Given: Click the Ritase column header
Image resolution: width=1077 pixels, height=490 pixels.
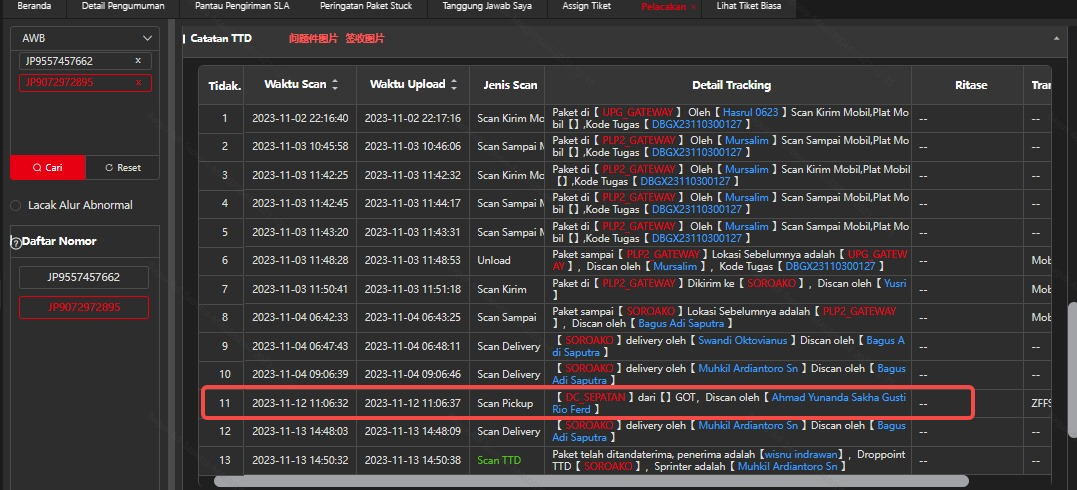Looking at the screenshot, I should point(971,85).
